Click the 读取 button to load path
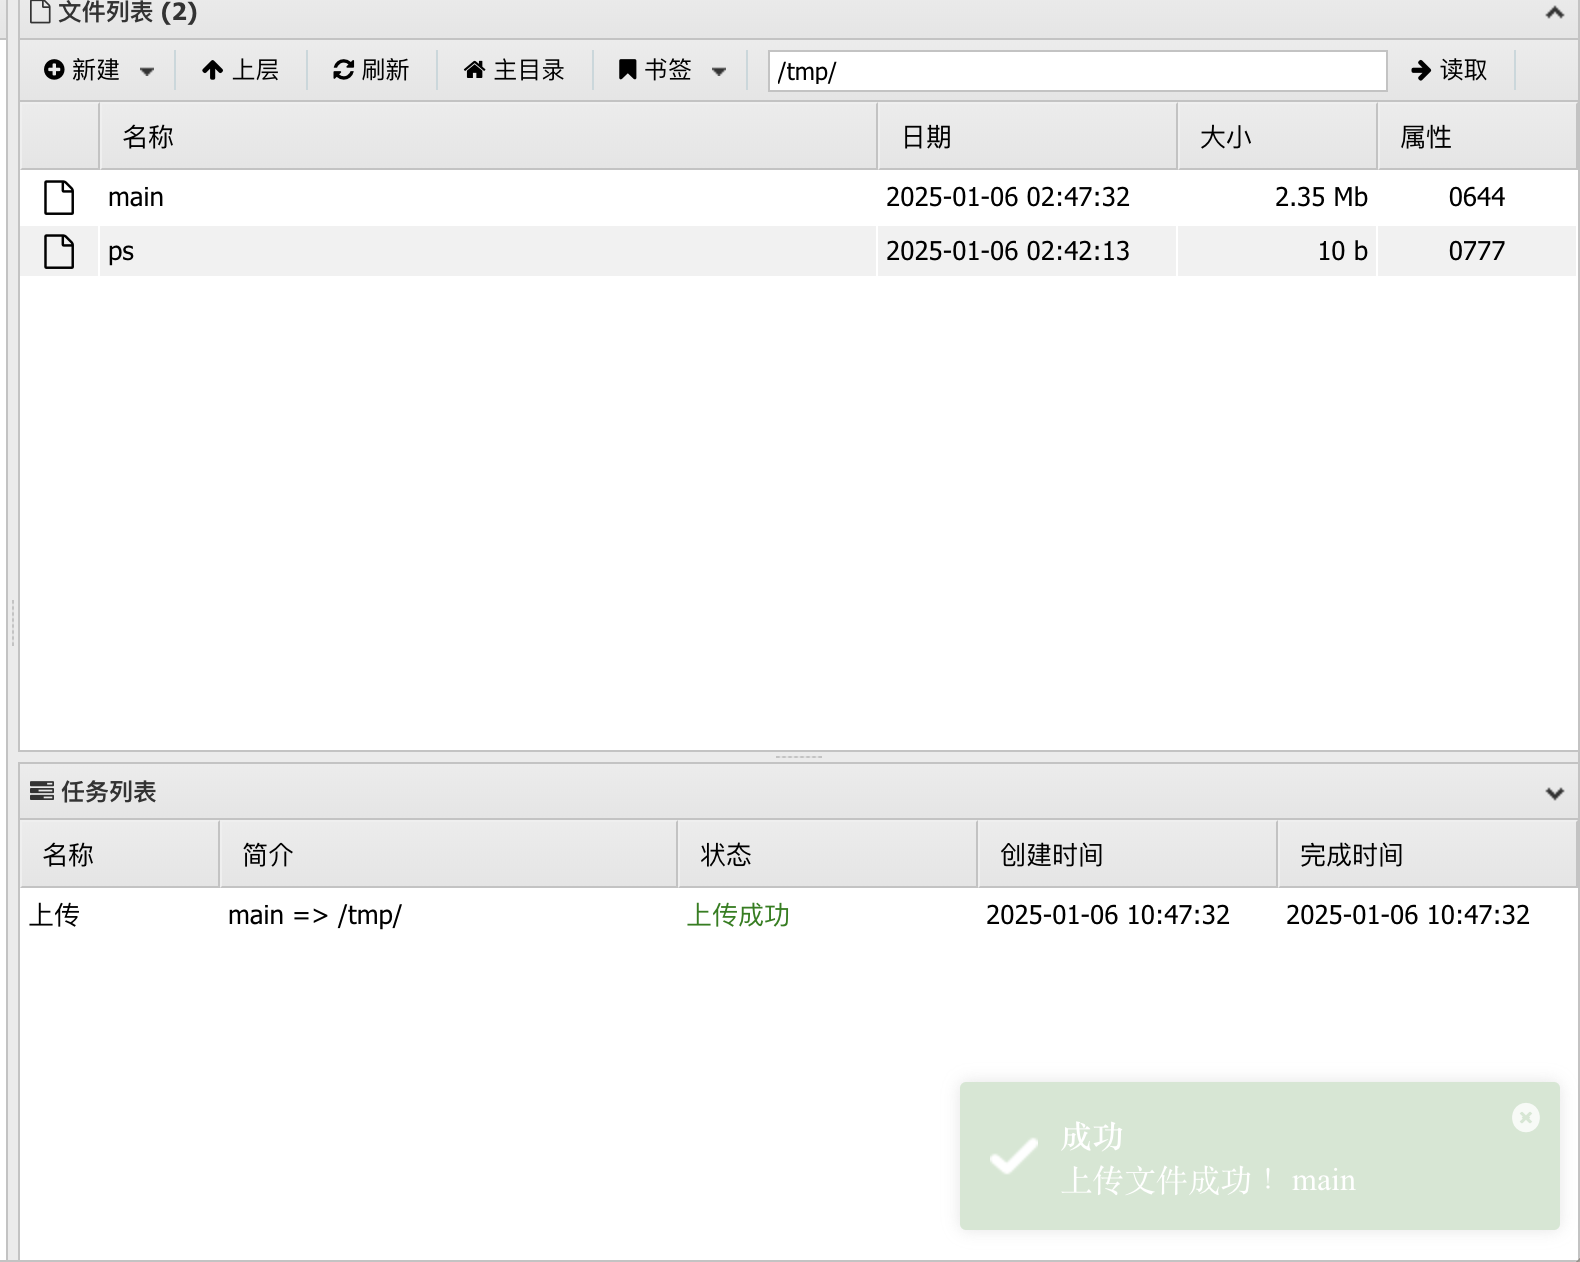Viewport: 1580px width, 1262px height. (1449, 70)
